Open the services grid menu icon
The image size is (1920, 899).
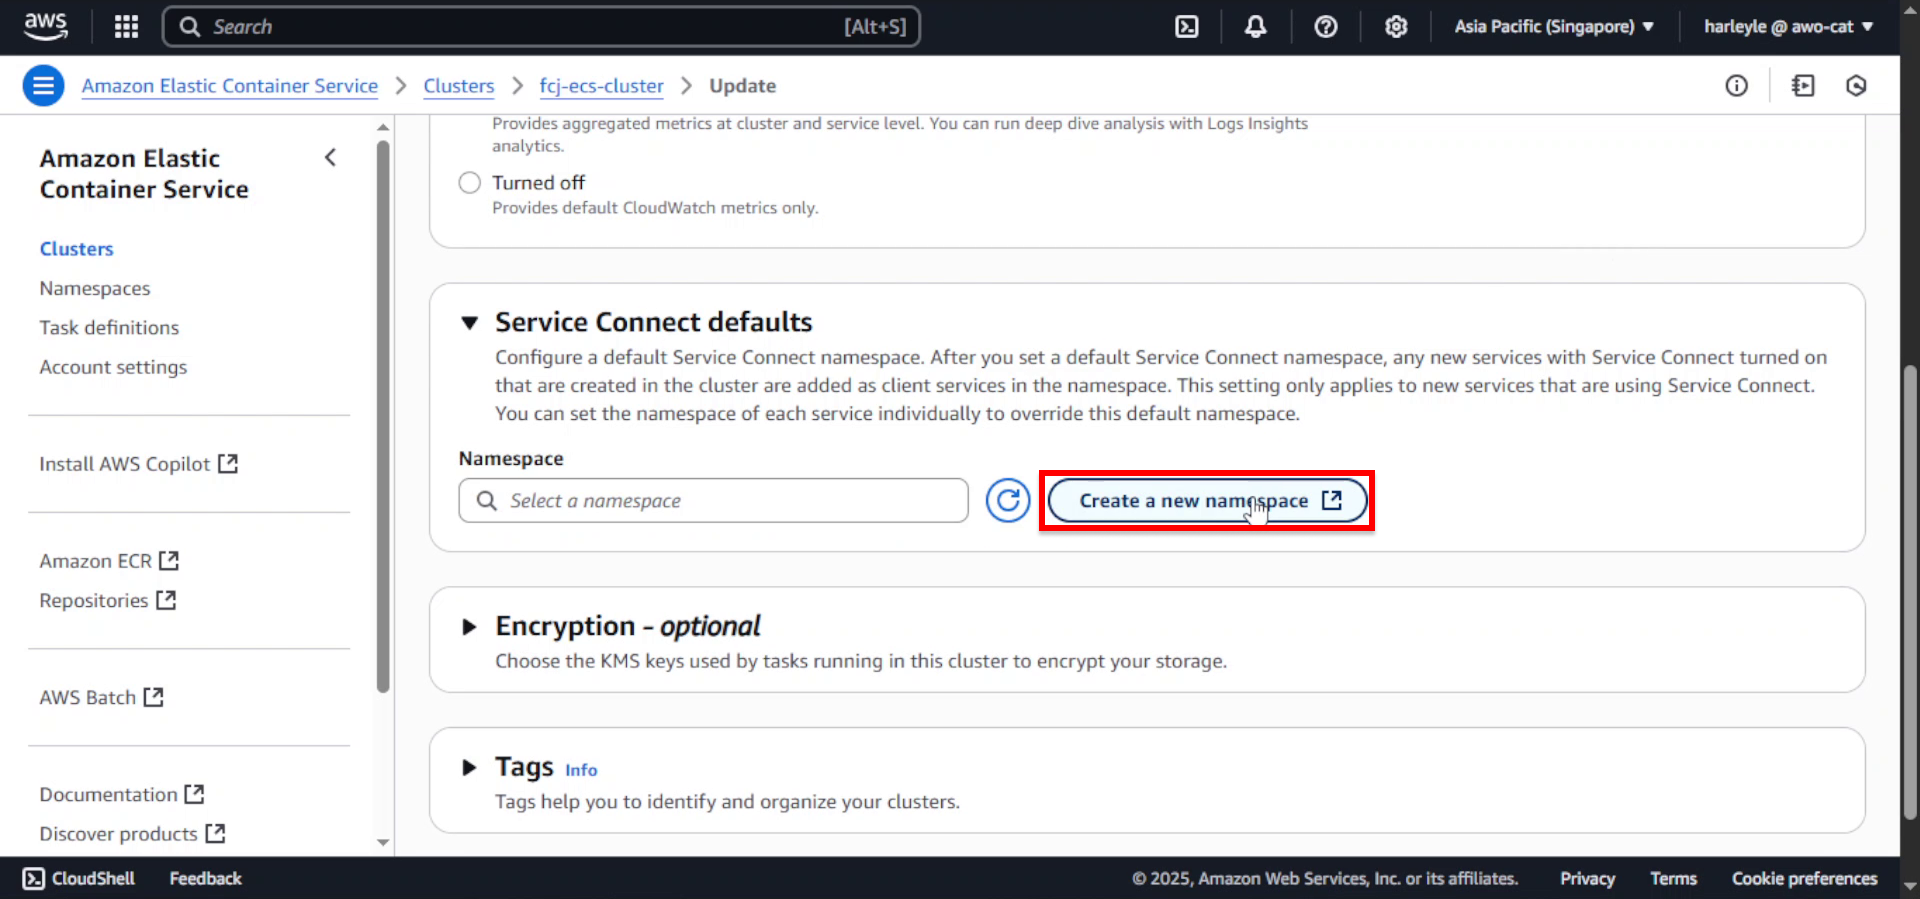pyautogui.click(x=126, y=27)
